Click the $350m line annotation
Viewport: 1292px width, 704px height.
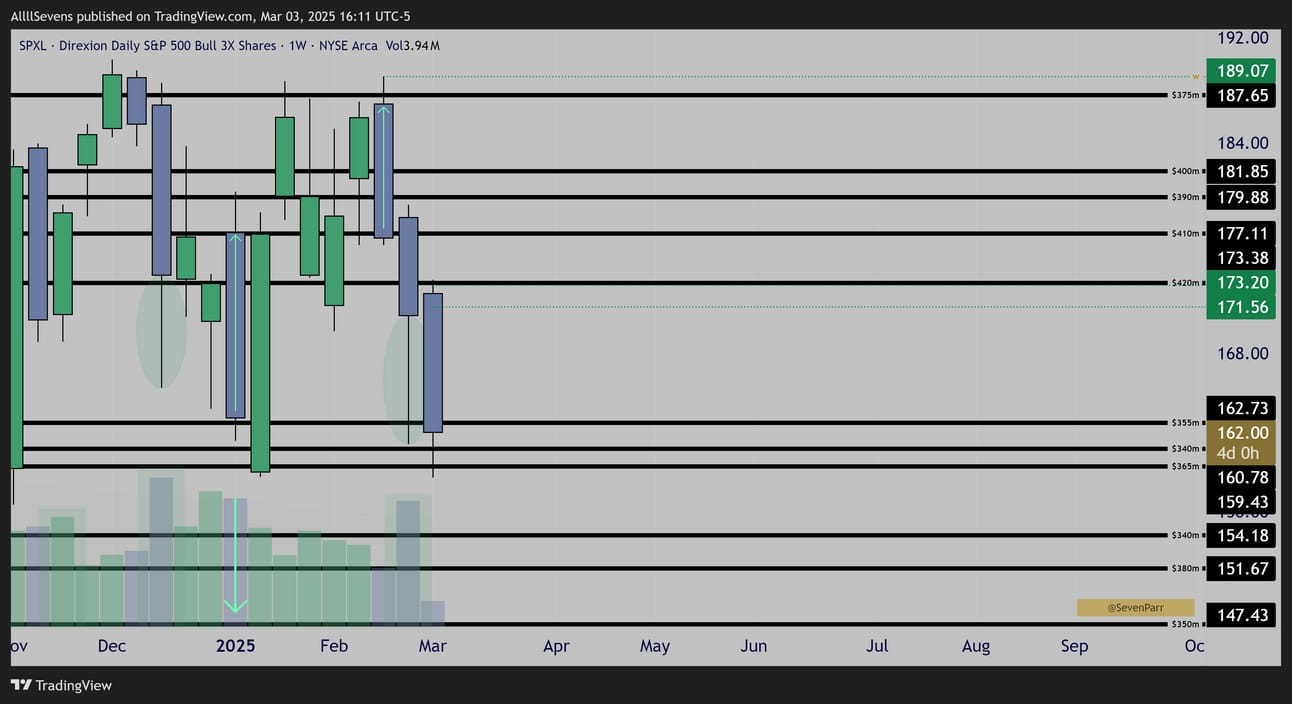coord(1184,624)
